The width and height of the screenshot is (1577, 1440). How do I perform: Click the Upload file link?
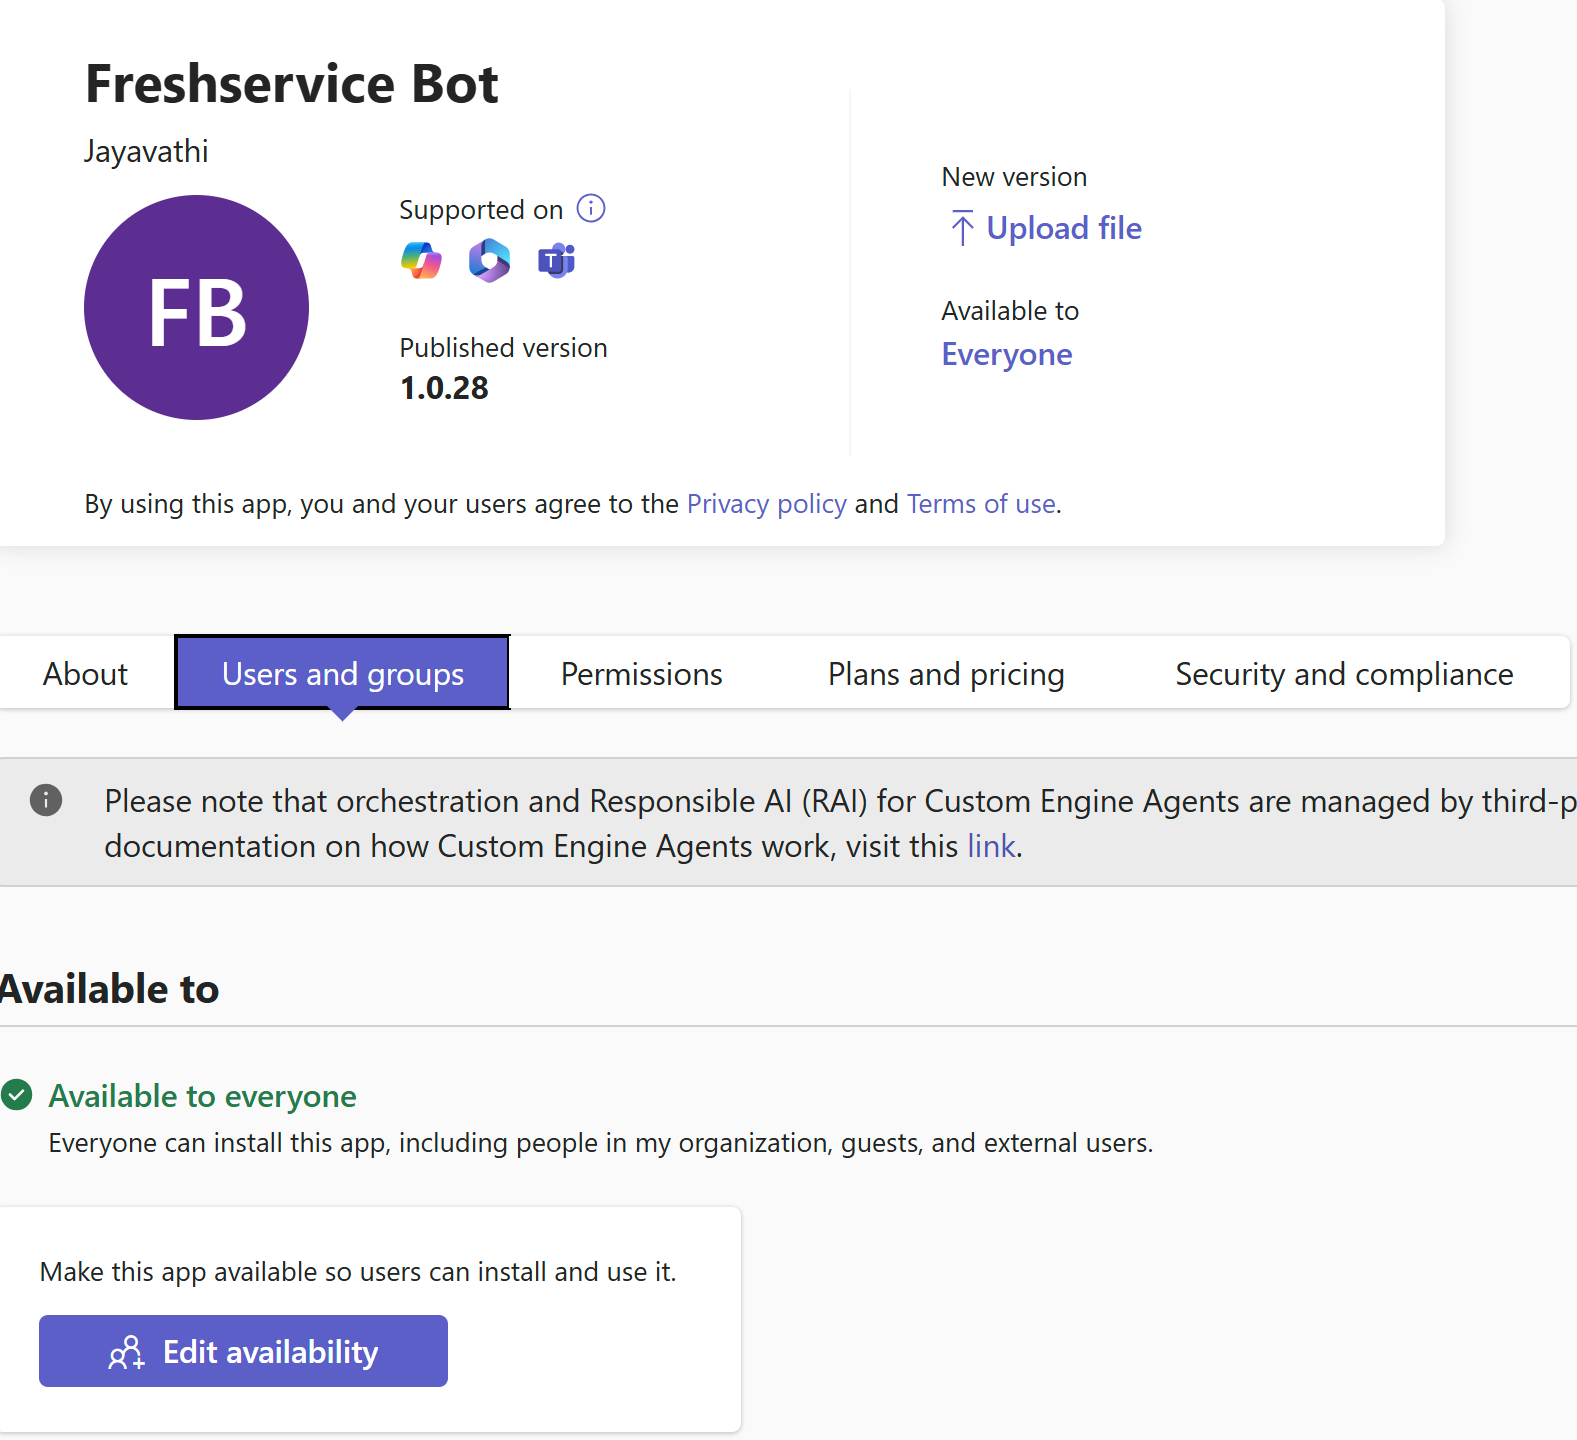point(1063,228)
